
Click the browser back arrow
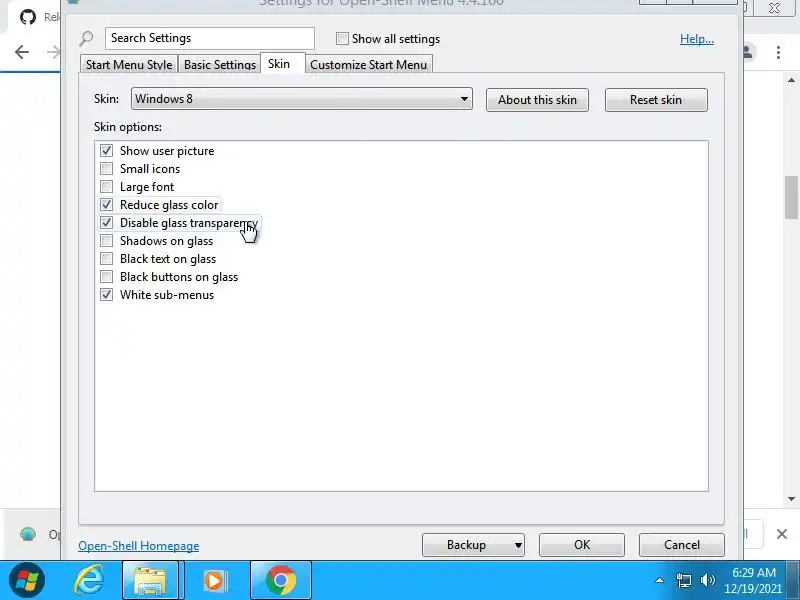[x=22, y=52]
